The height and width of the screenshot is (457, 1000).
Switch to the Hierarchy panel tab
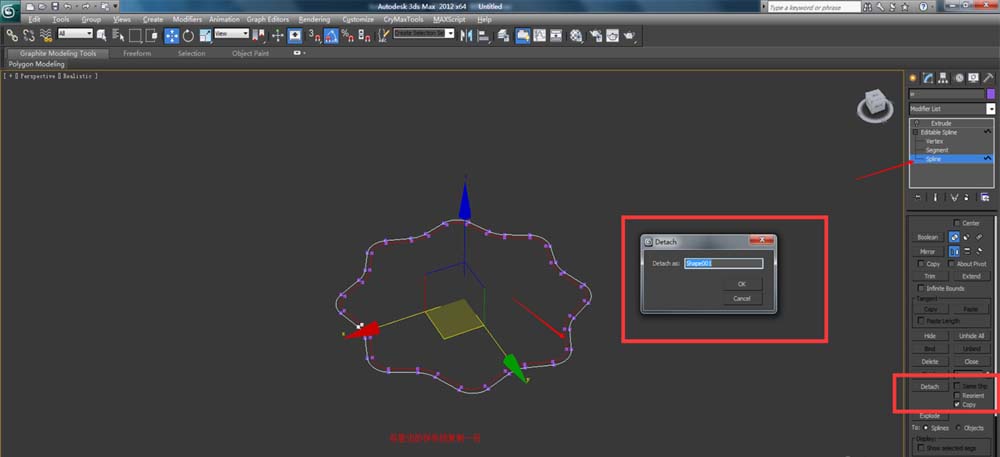point(944,78)
